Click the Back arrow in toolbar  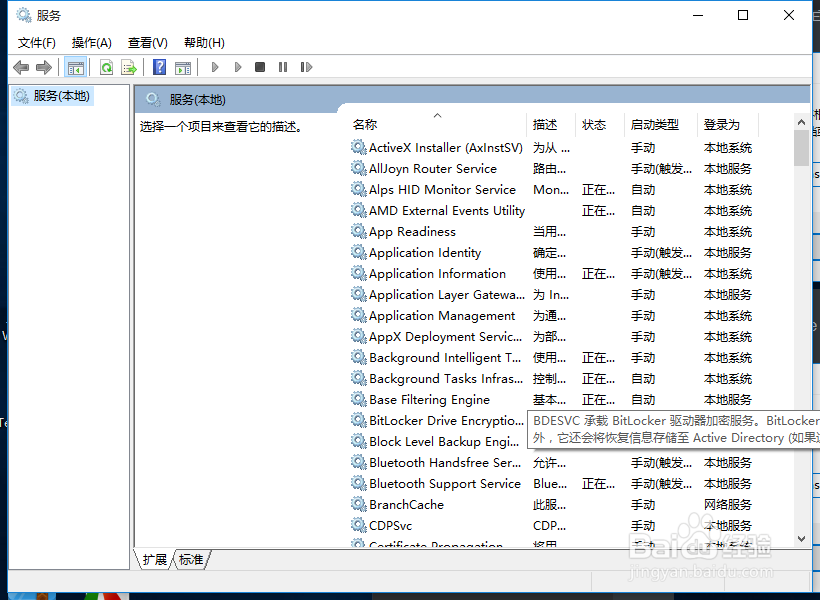[x=21, y=67]
